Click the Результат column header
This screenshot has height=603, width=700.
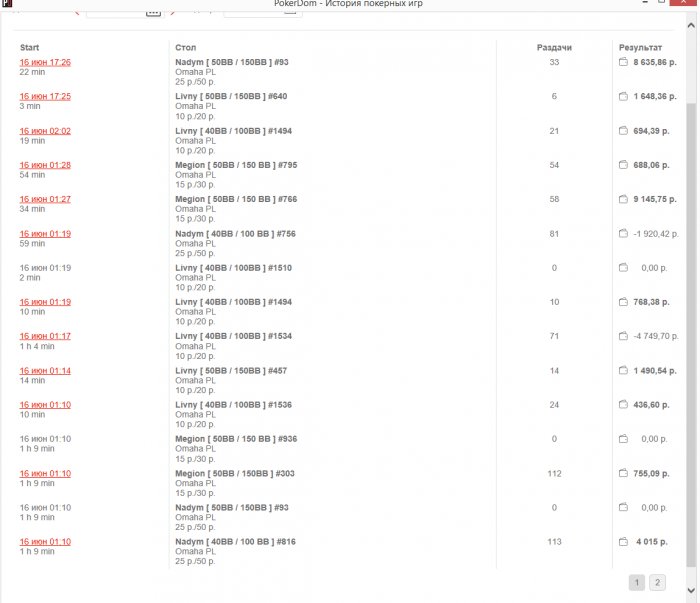pos(640,47)
